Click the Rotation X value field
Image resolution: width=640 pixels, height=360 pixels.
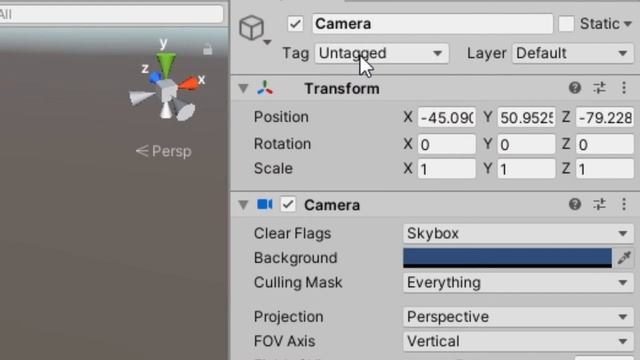pos(447,144)
